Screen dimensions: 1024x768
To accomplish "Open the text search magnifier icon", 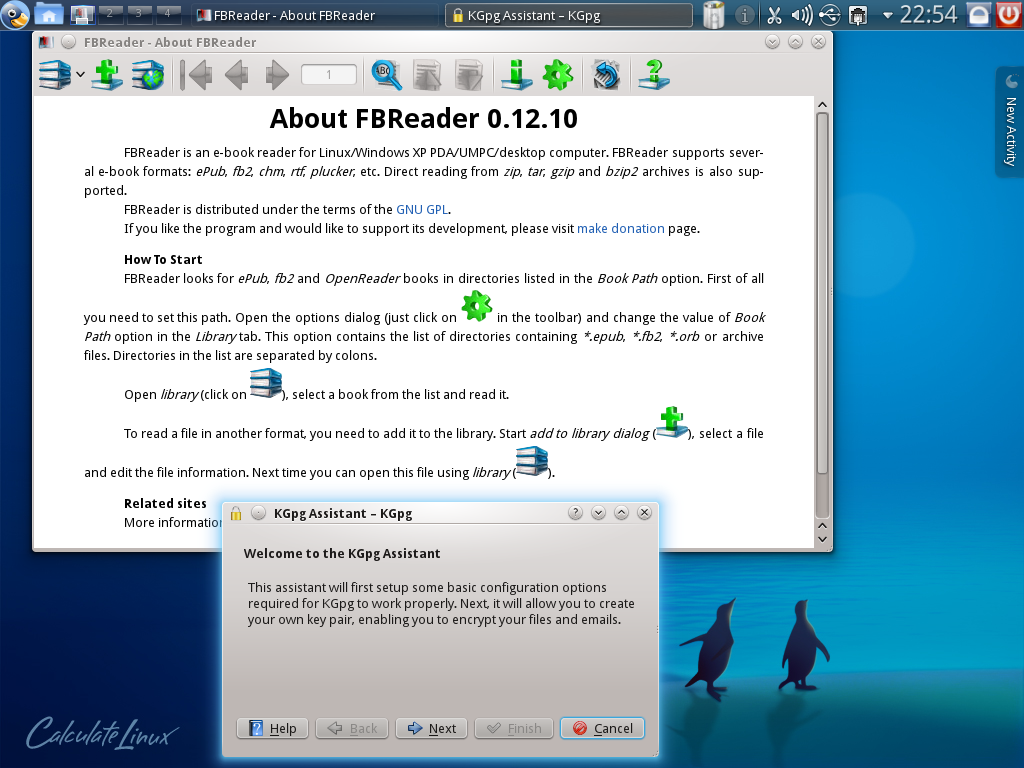I will (387, 74).
